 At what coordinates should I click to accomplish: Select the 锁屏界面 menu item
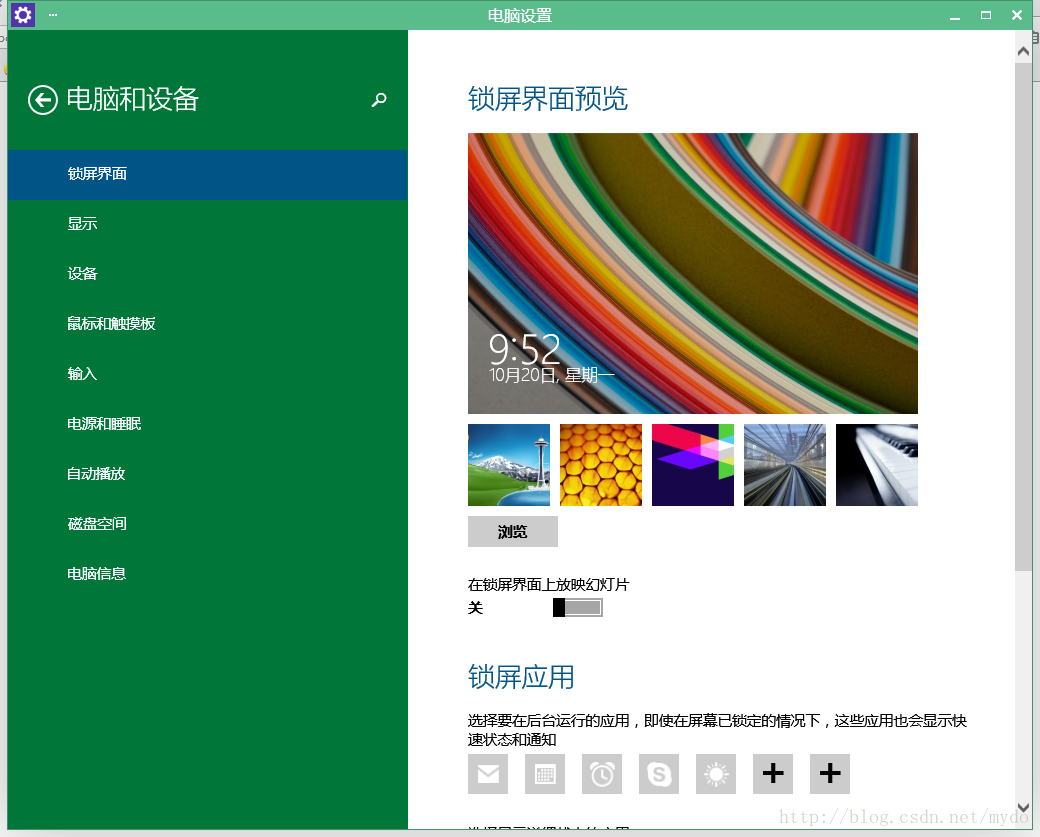[208, 174]
